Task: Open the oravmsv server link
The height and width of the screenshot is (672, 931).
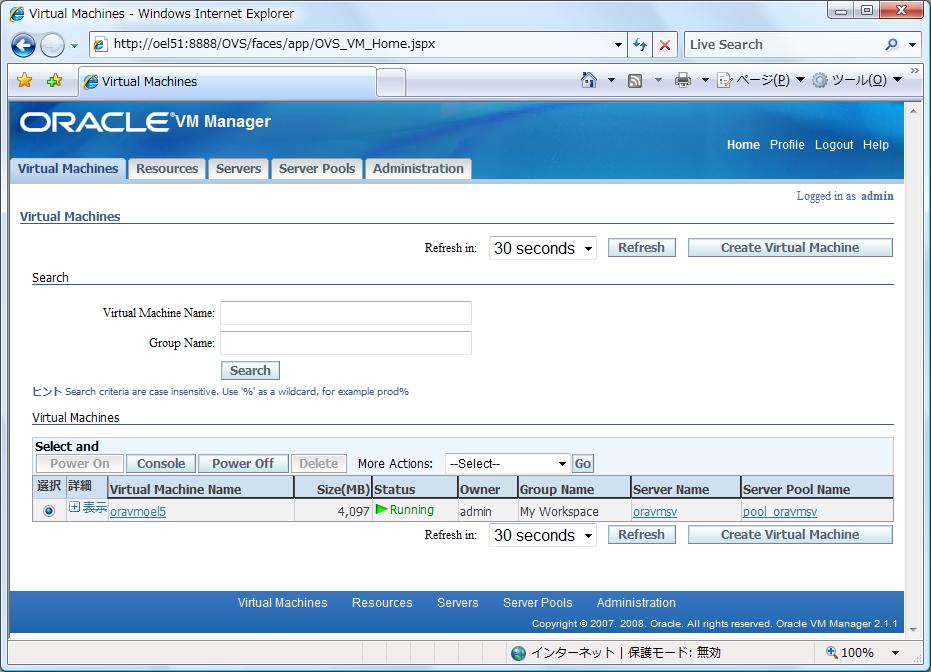Action: pos(655,511)
